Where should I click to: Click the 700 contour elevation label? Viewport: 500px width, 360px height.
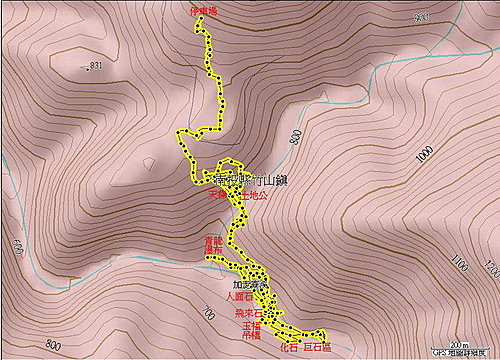[208, 312]
